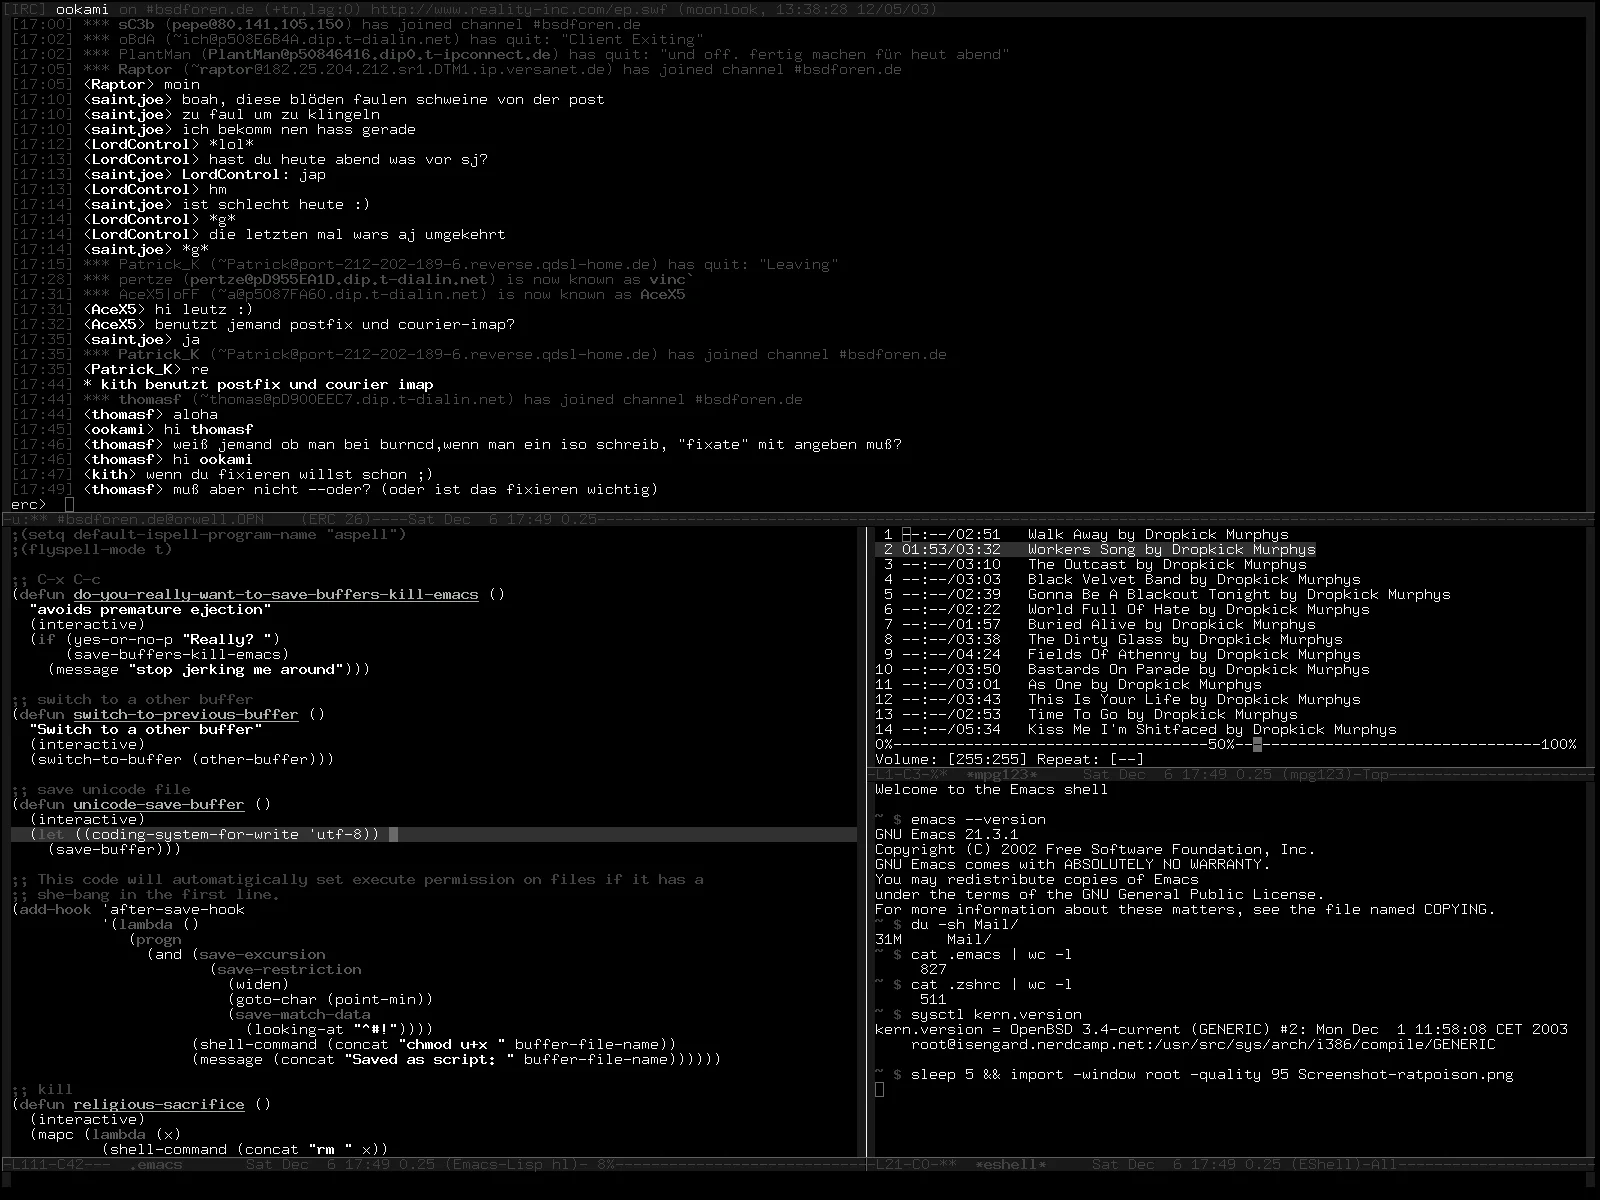Screen dimensions: 1600x1200
Task: Click the 'Repeat: [--]' indicator
Action: click(x=1090, y=759)
